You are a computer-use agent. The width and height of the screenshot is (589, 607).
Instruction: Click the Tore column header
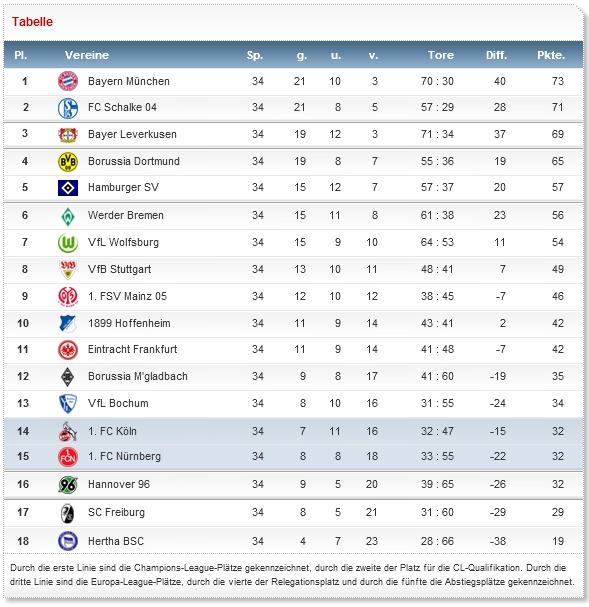(440, 55)
